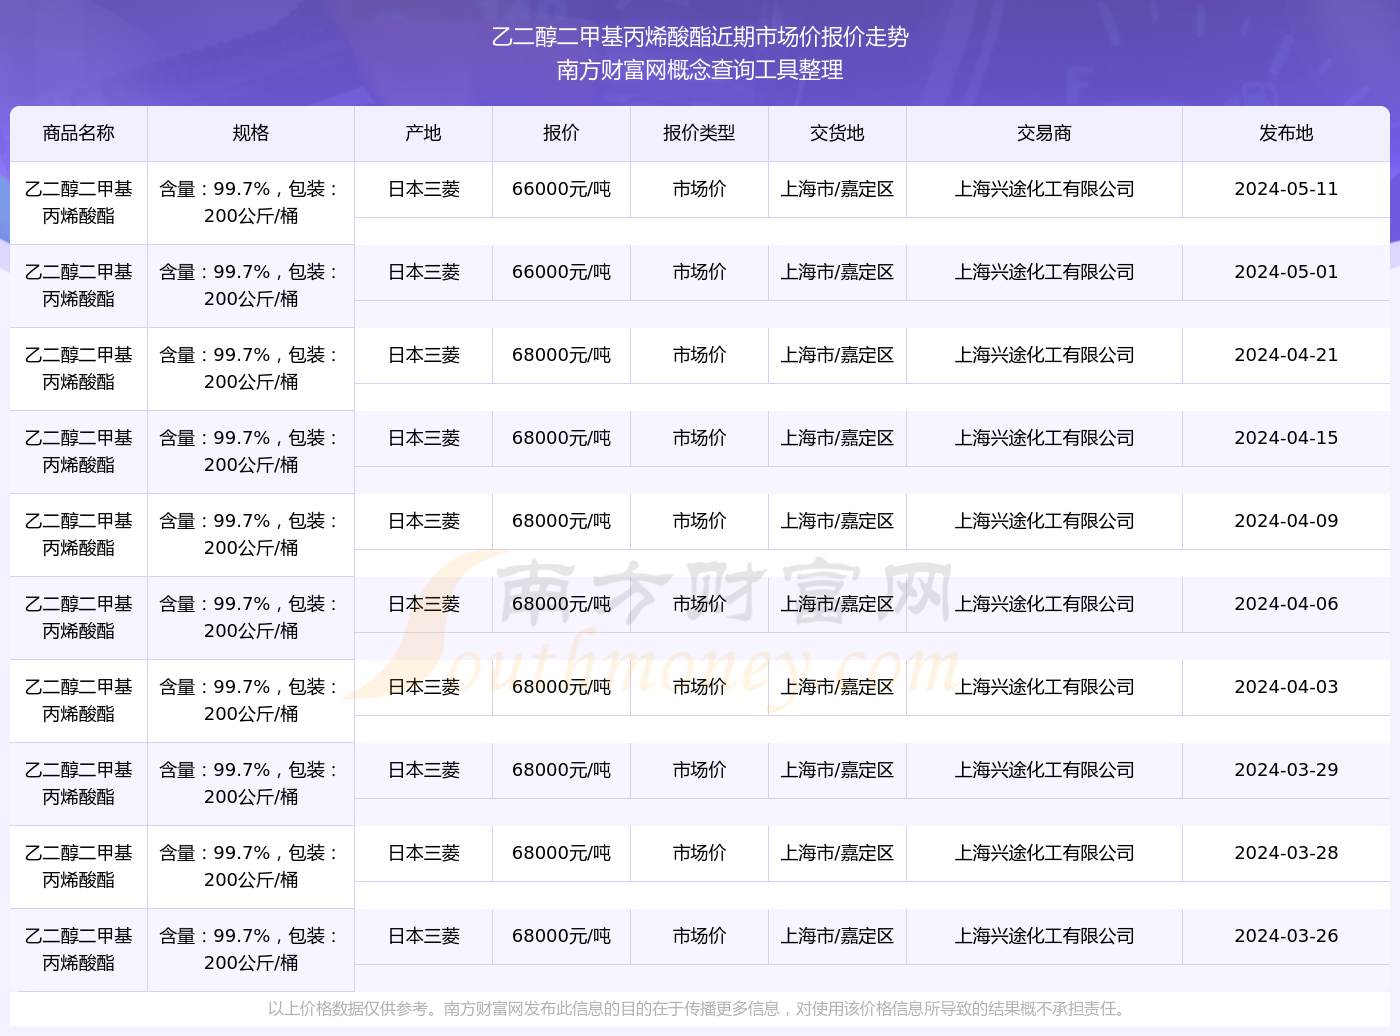Select the date 2024-03-28

pyautogui.click(x=1286, y=853)
